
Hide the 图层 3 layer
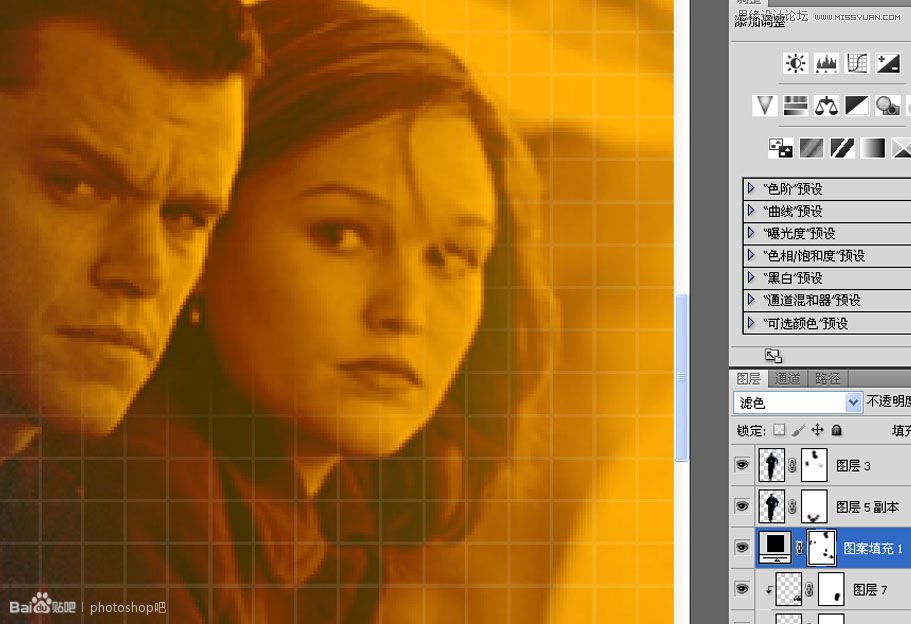click(x=741, y=465)
